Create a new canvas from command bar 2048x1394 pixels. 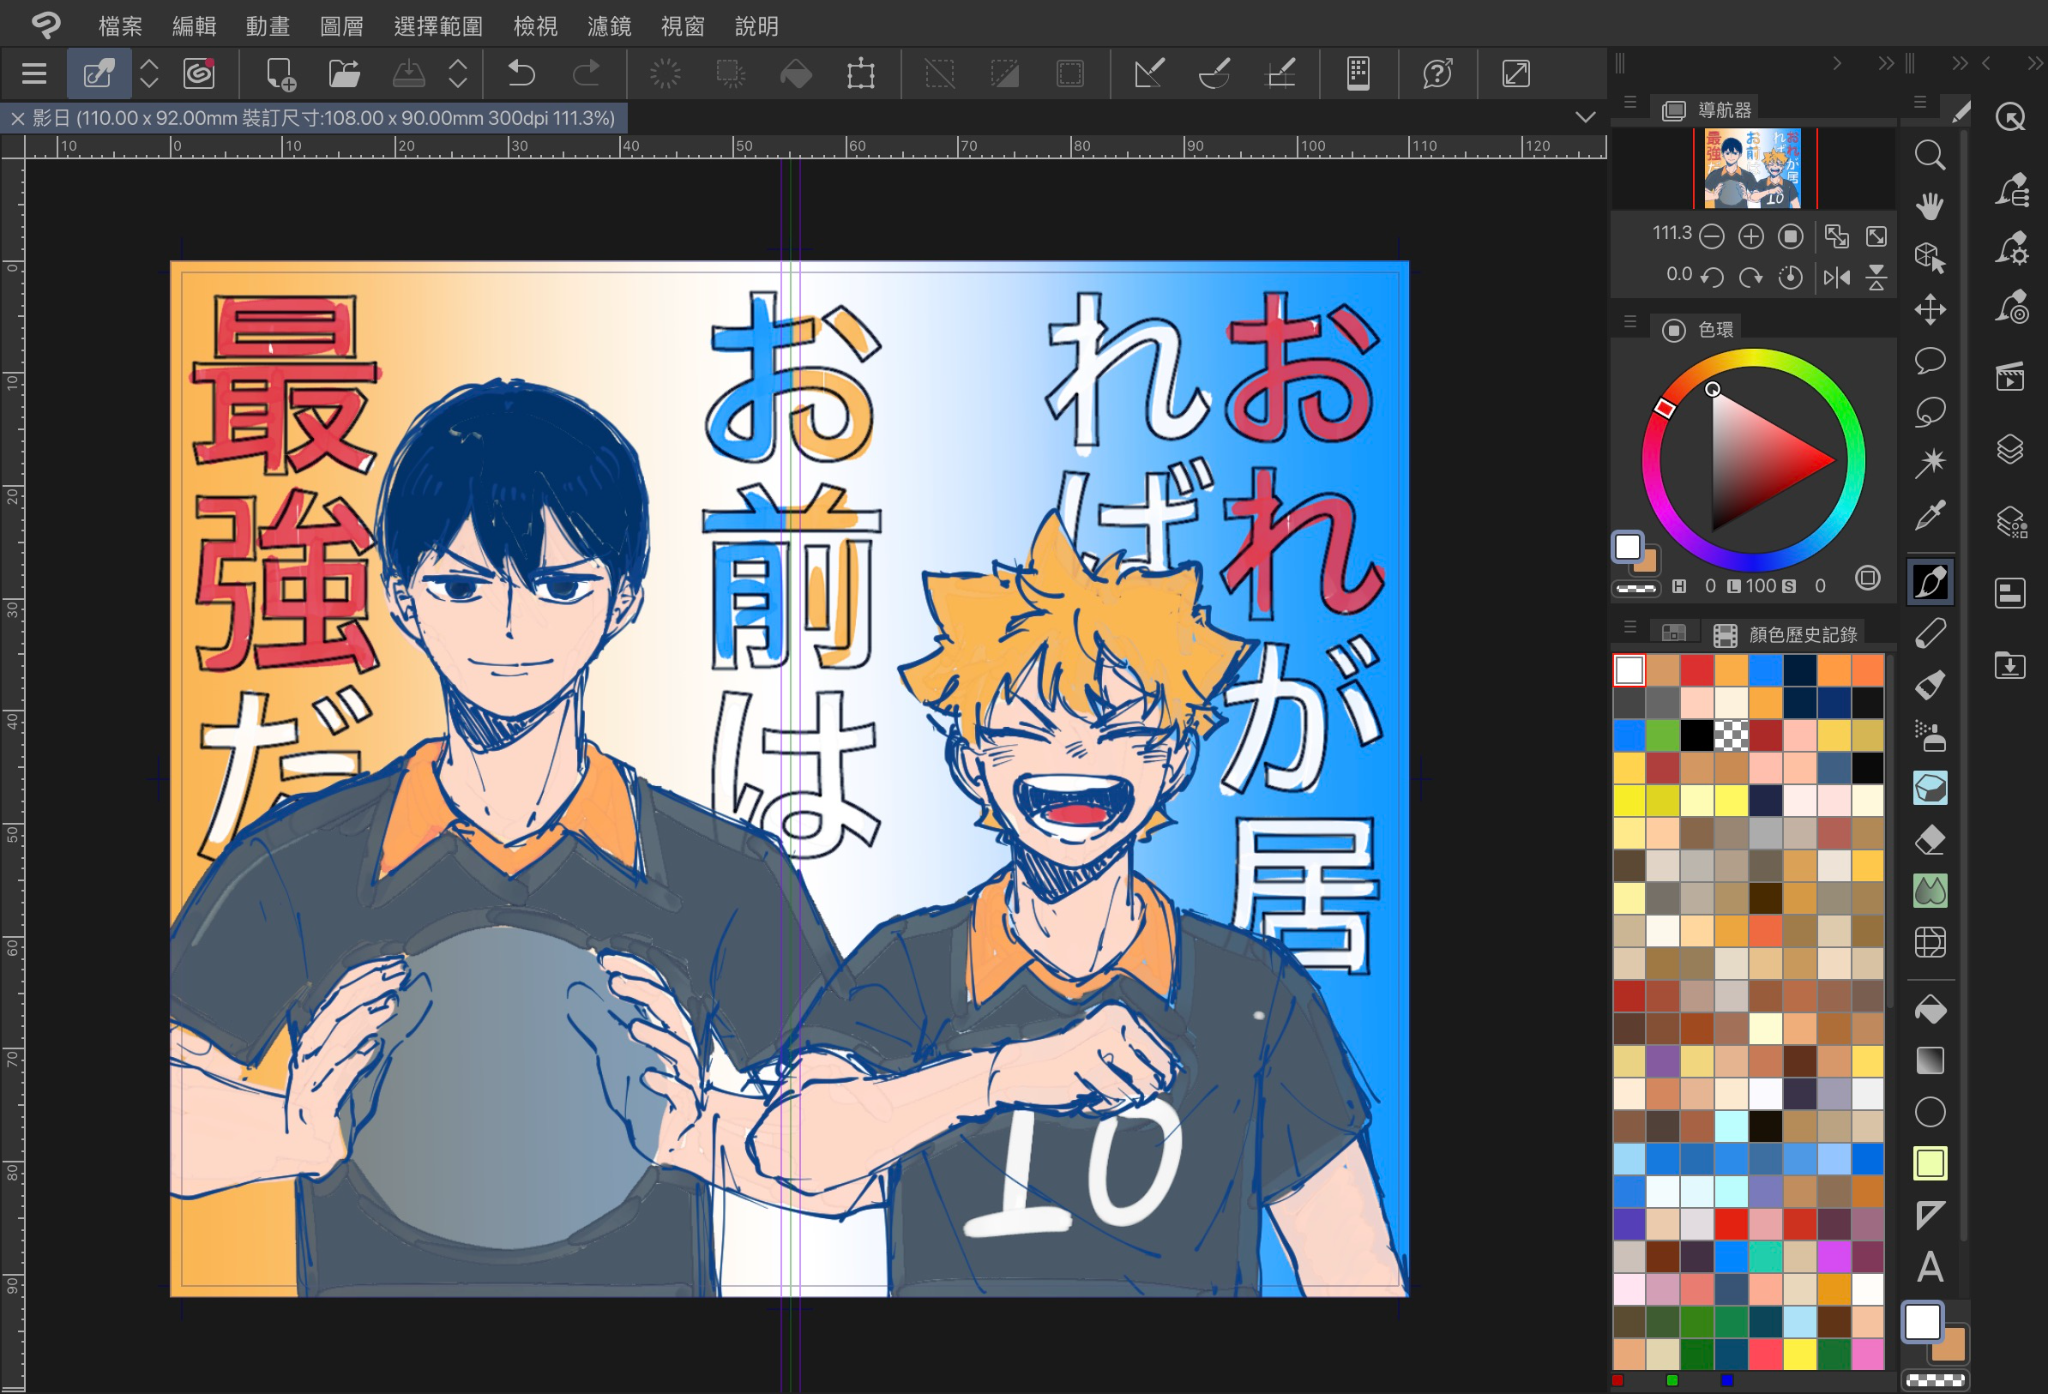(280, 74)
